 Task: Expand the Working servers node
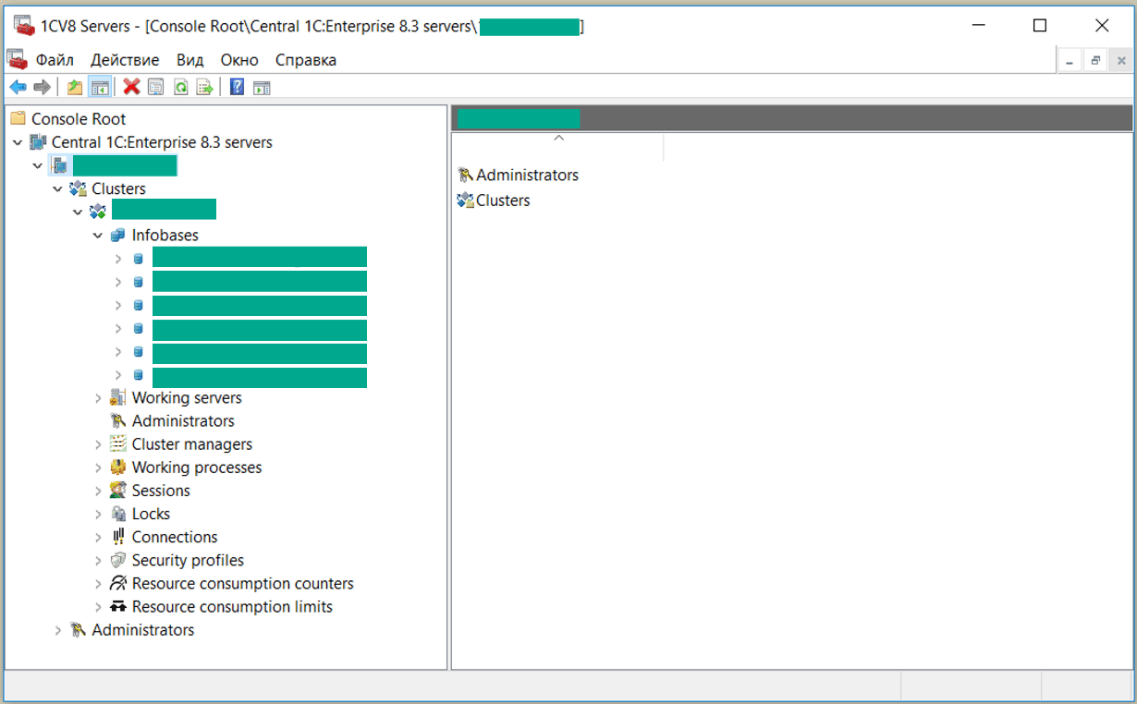click(x=98, y=398)
